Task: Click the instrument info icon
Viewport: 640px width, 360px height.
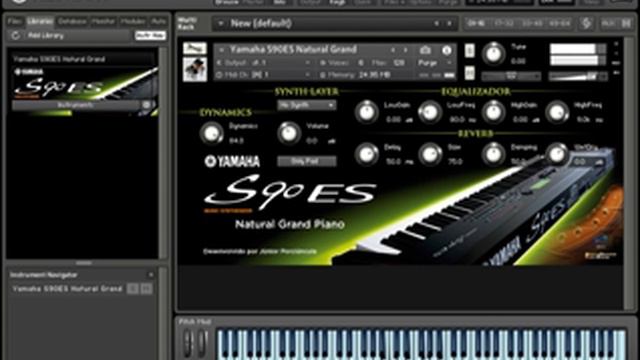Action: pos(447,50)
